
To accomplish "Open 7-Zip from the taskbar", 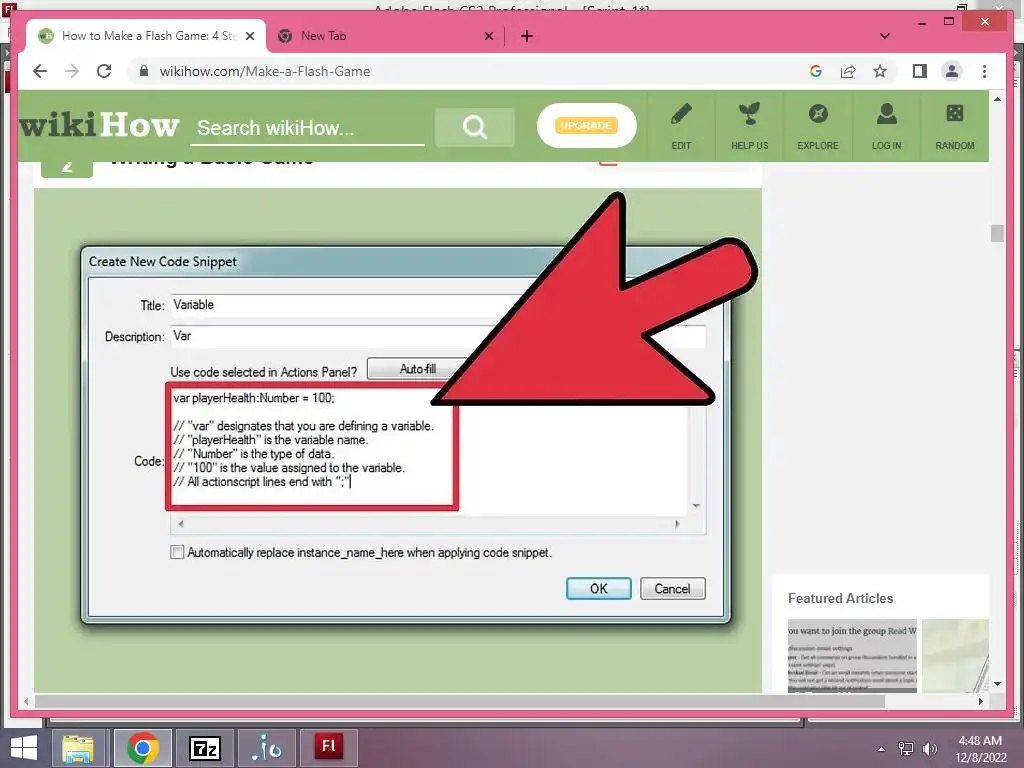I will point(204,748).
